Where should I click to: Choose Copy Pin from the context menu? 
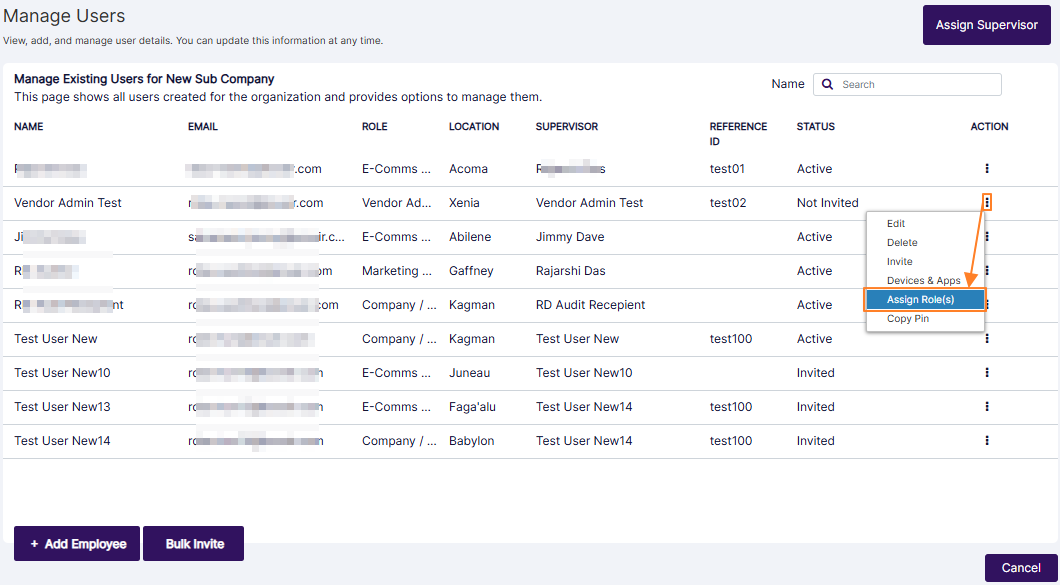pos(908,319)
